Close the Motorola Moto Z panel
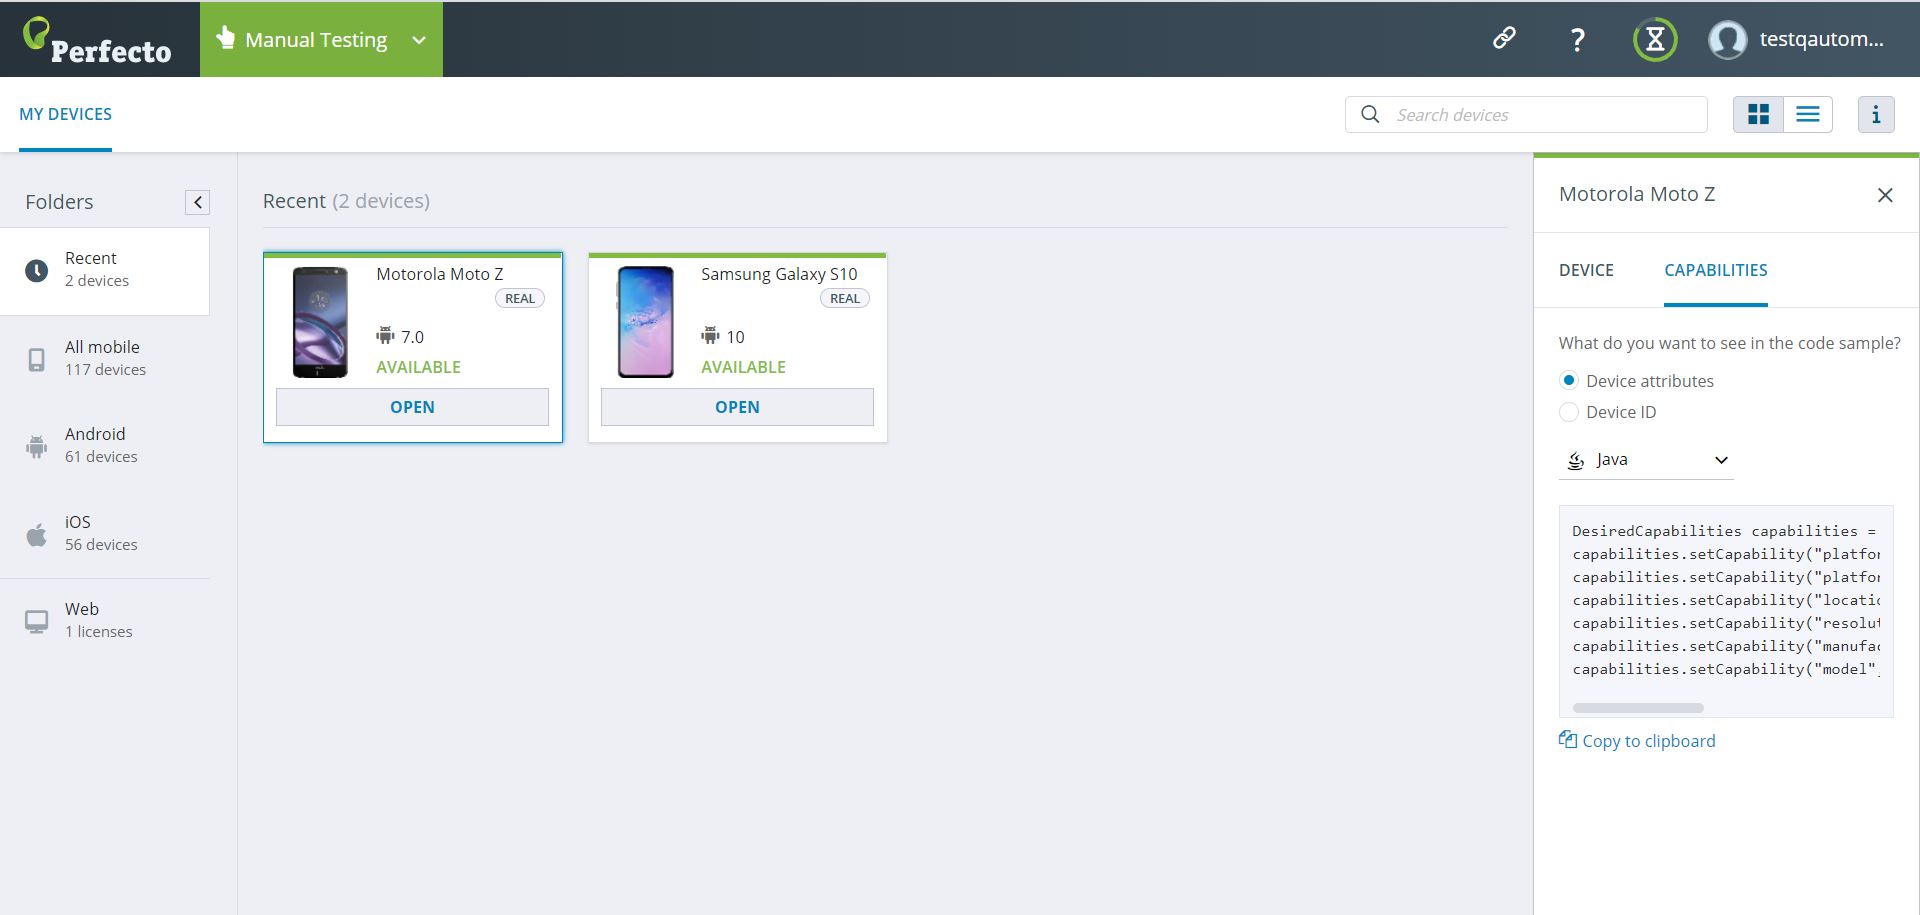The width and height of the screenshot is (1920, 915). pyautogui.click(x=1885, y=195)
